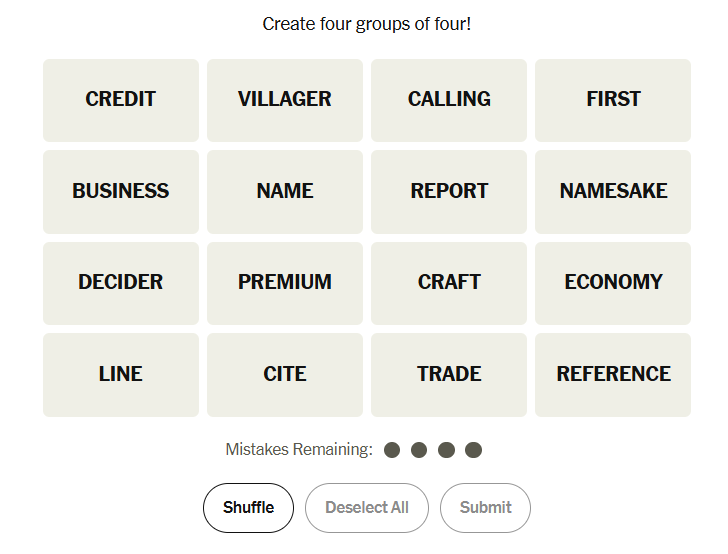Click the Submit button
The height and width of the screenshot is (554, 728).
tap(485, 508)
